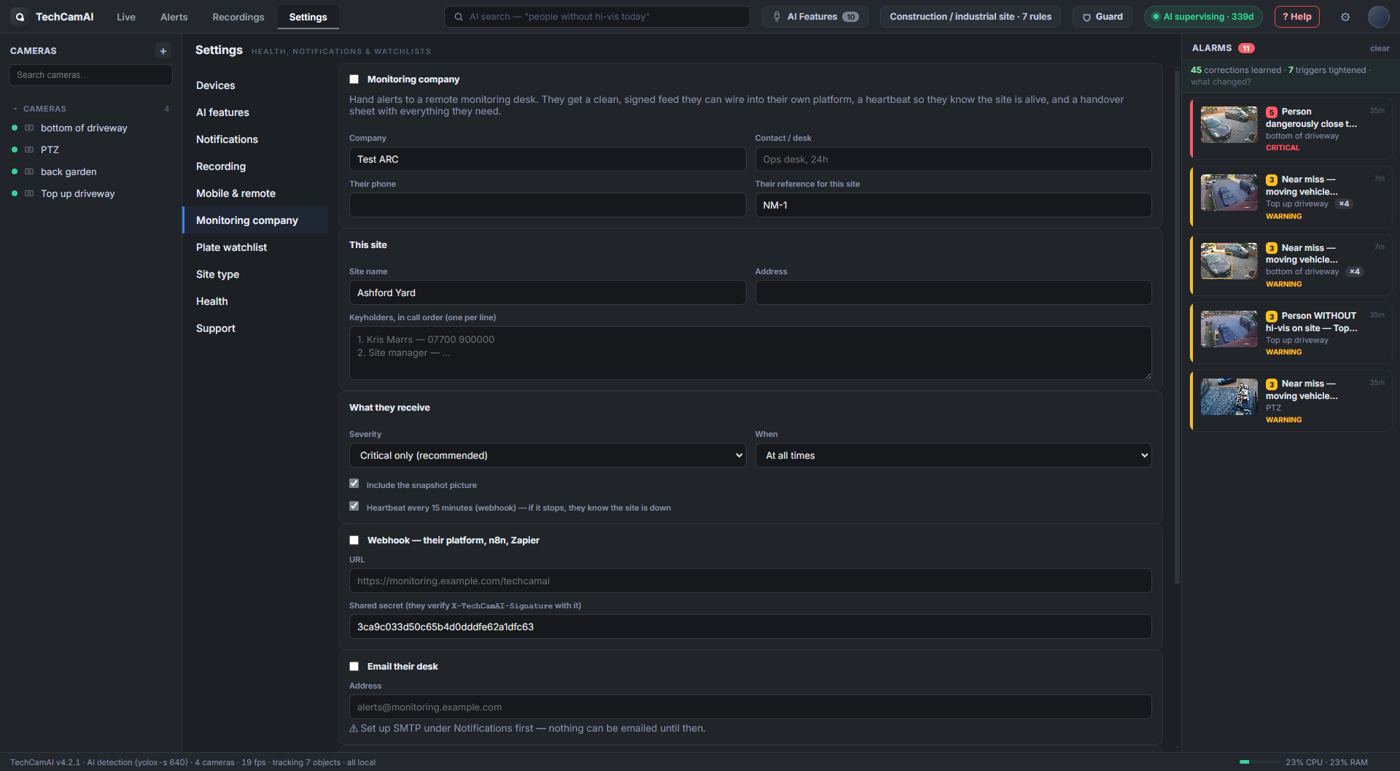Click the camera icon beside PTZ
Screen dimensions: 1400x771
pos(29,150)
